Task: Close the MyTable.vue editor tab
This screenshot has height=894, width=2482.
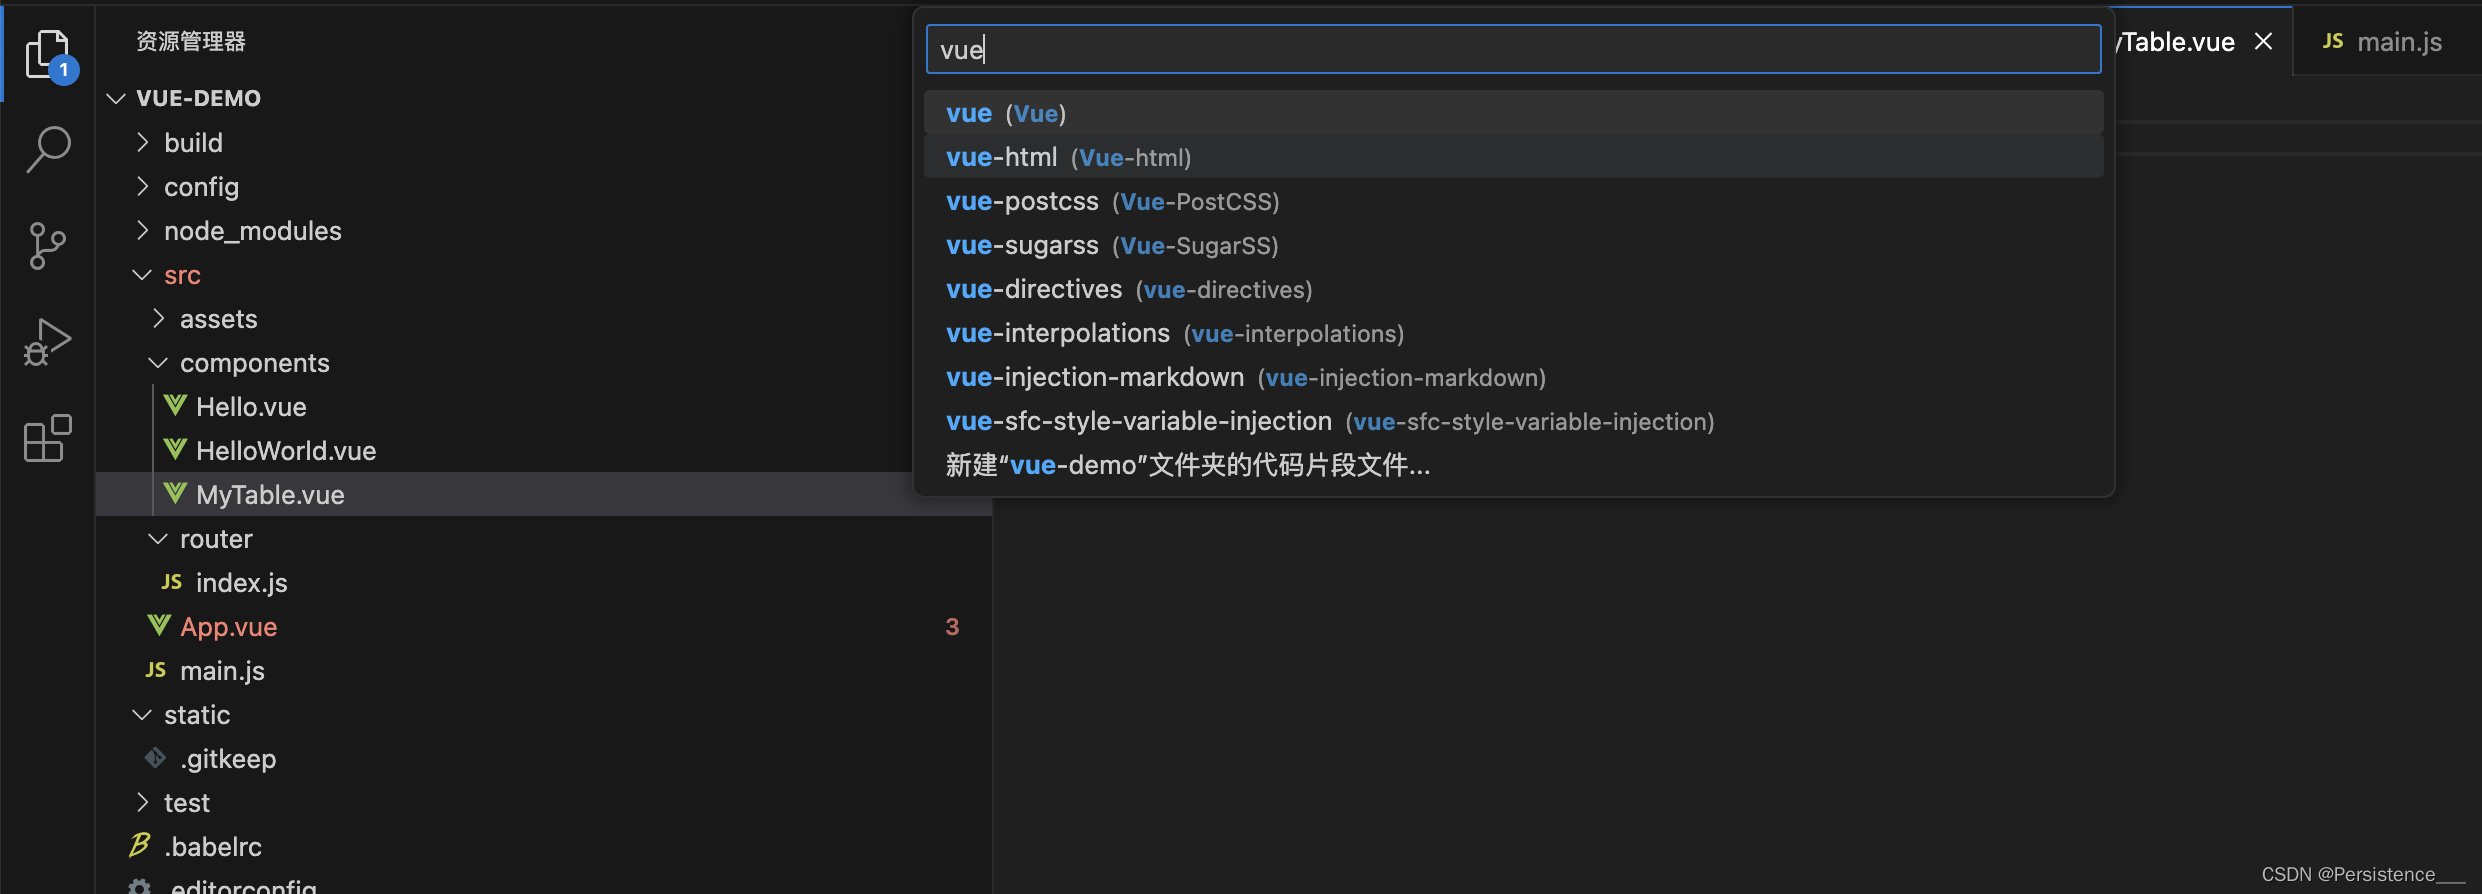Action: pos(2264,41)
